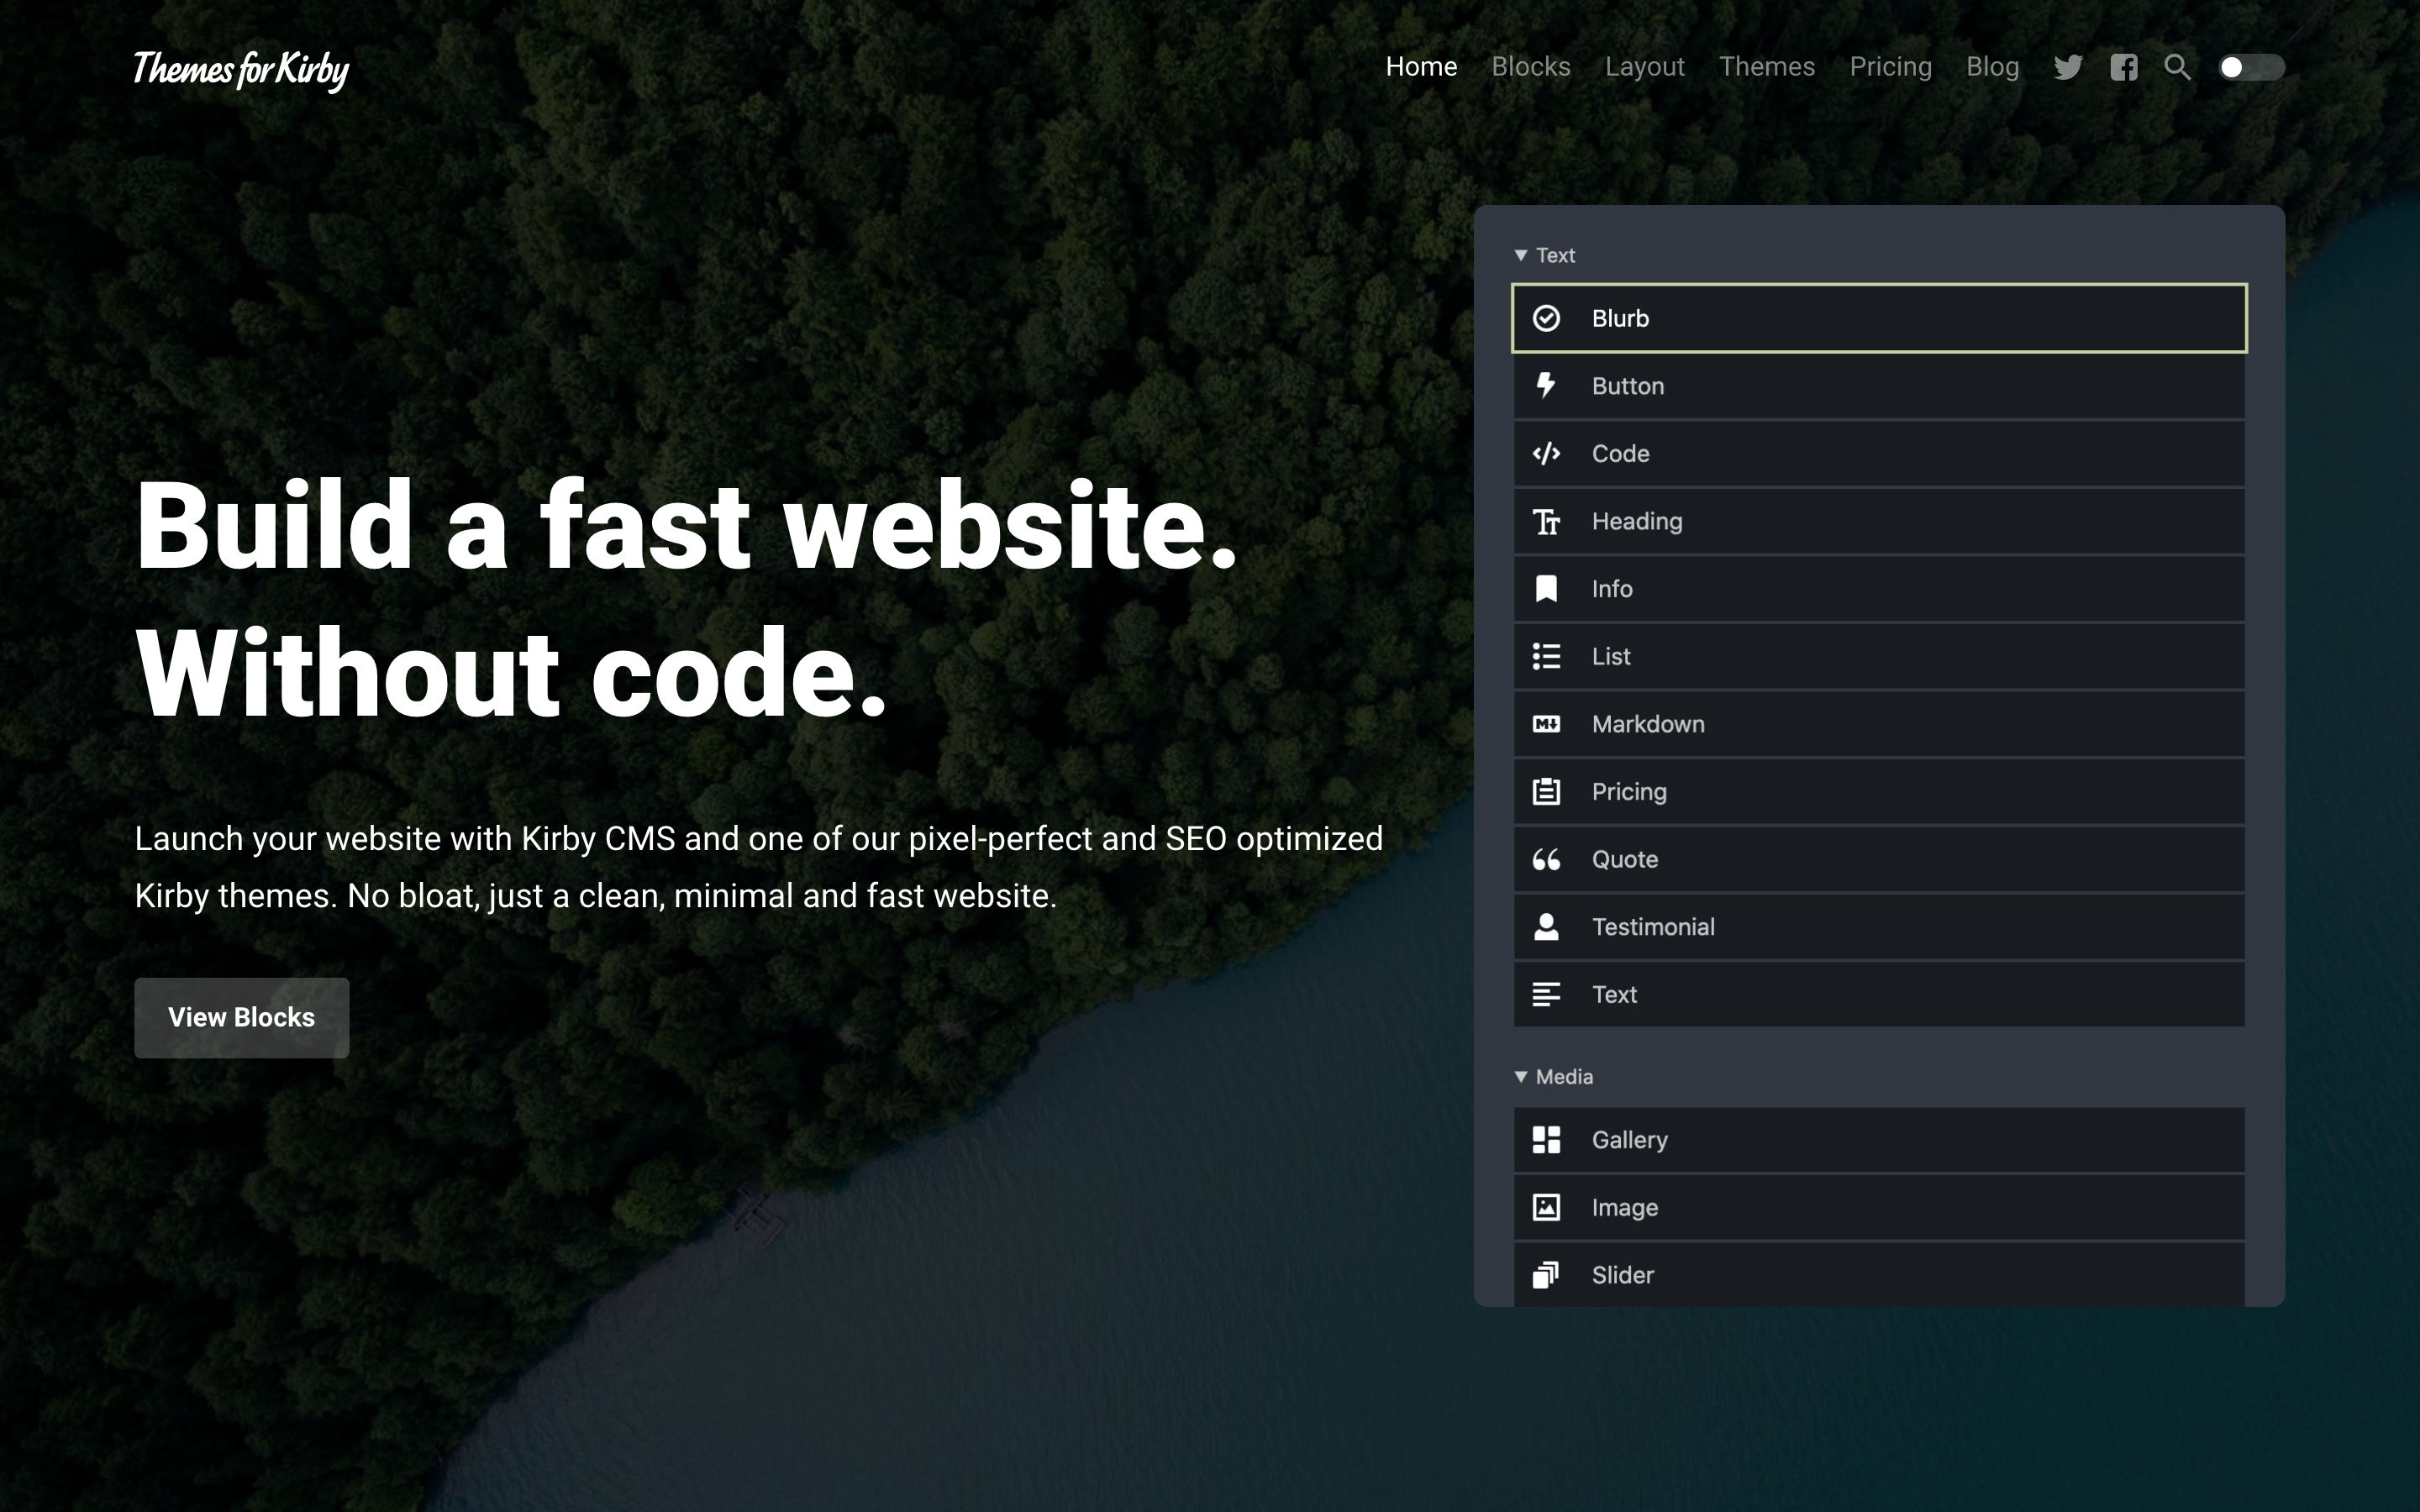Click the Code block icon
Image resolution: width=2420 pixels, height=1512 pixels.
1544,453
